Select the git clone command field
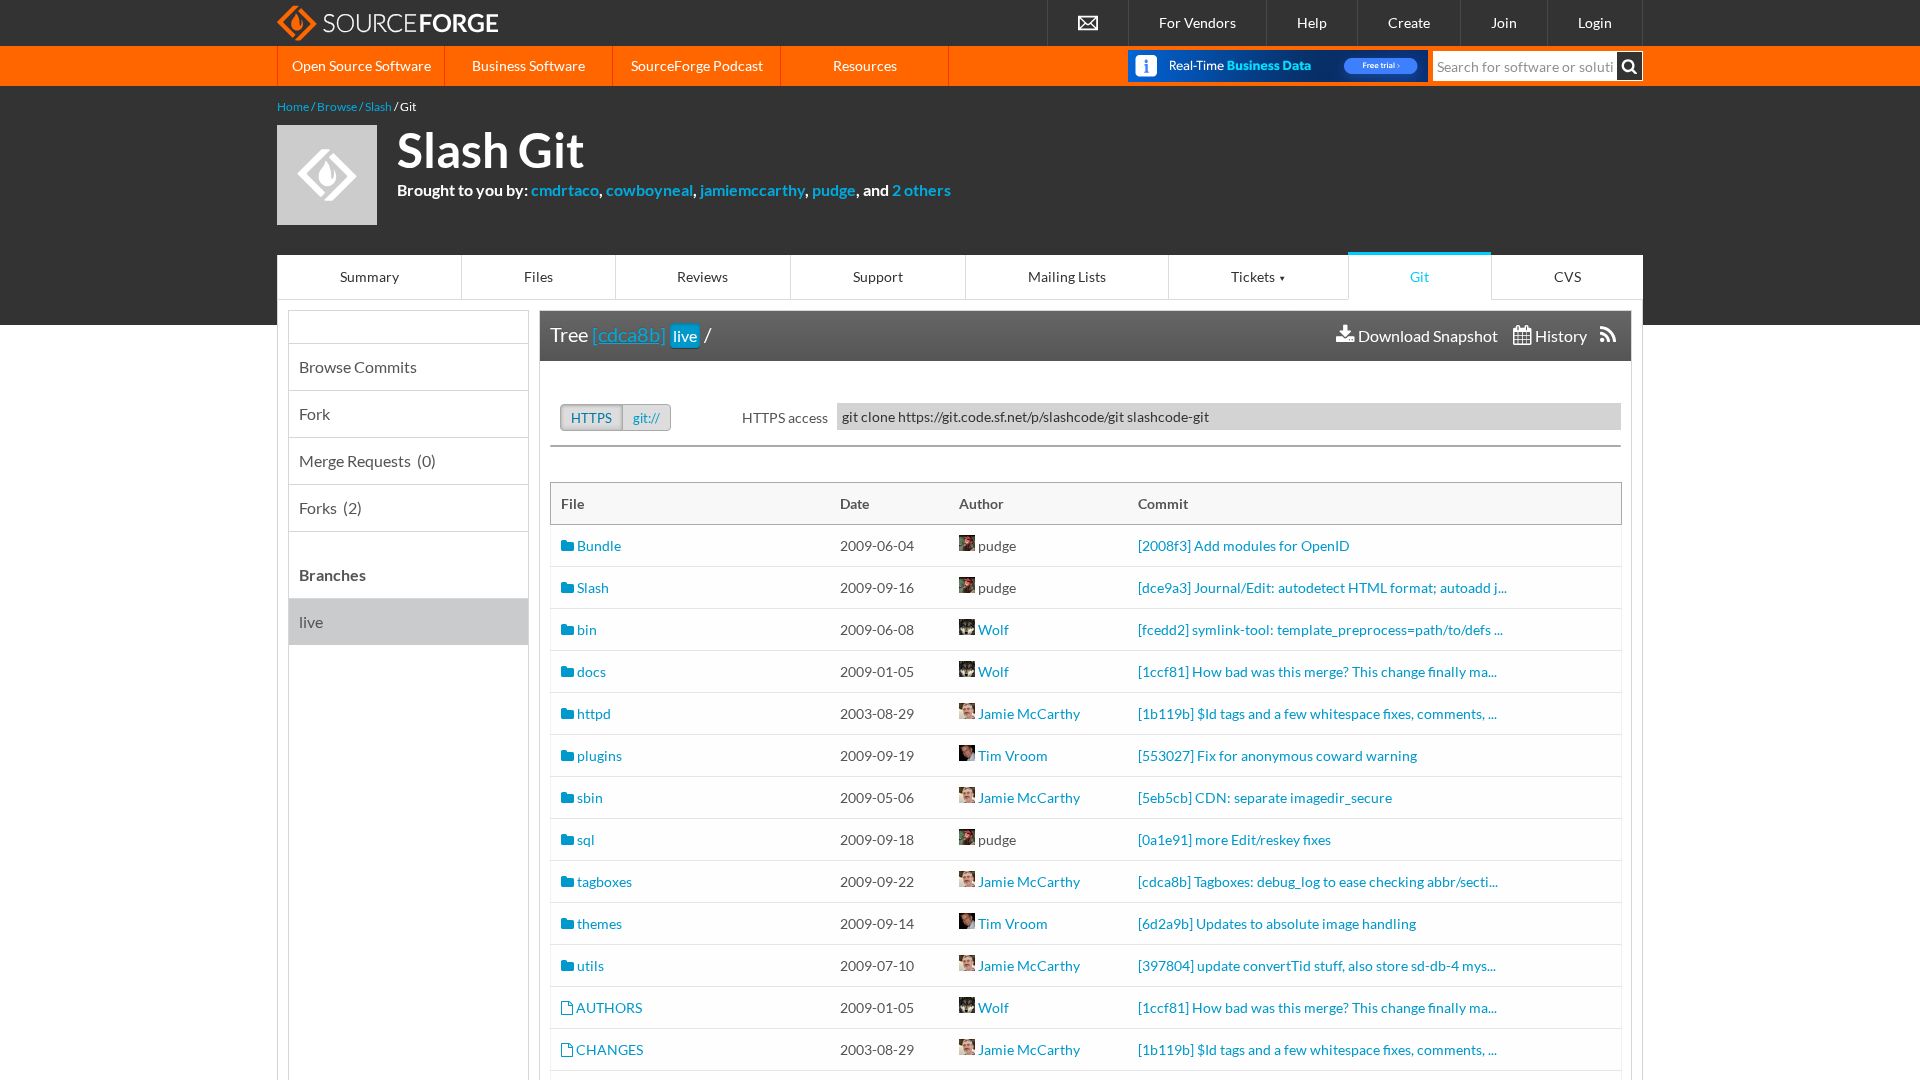This screenshot has width=1920, height=1080. [1228, 417]
